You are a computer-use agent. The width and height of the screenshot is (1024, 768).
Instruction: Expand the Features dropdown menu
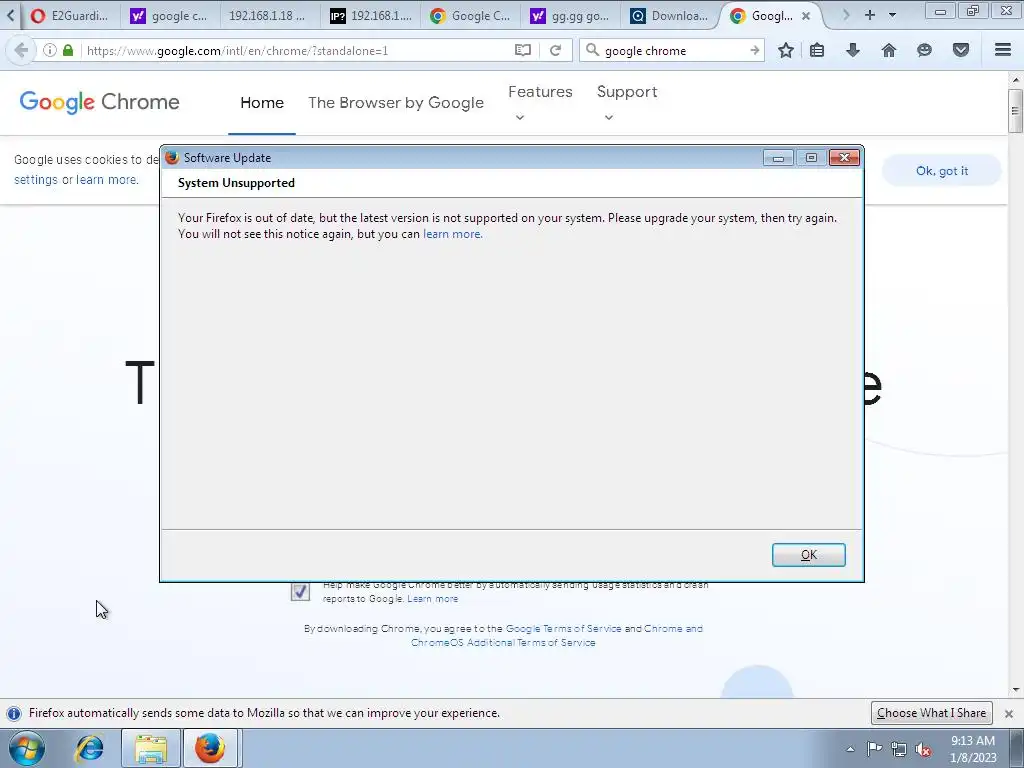pos(540,103)
